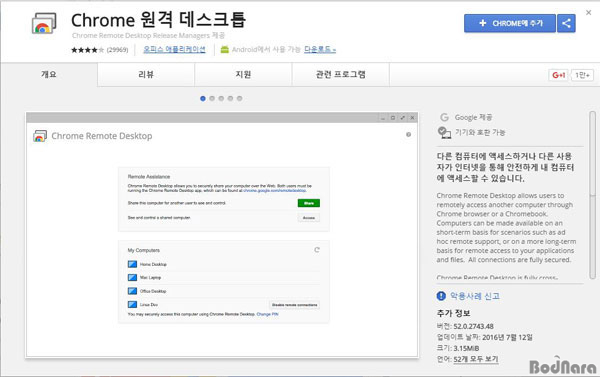This screenshot has height=377, width=600.
Task: Click the rating count (29969)
Action: point(117,50)
